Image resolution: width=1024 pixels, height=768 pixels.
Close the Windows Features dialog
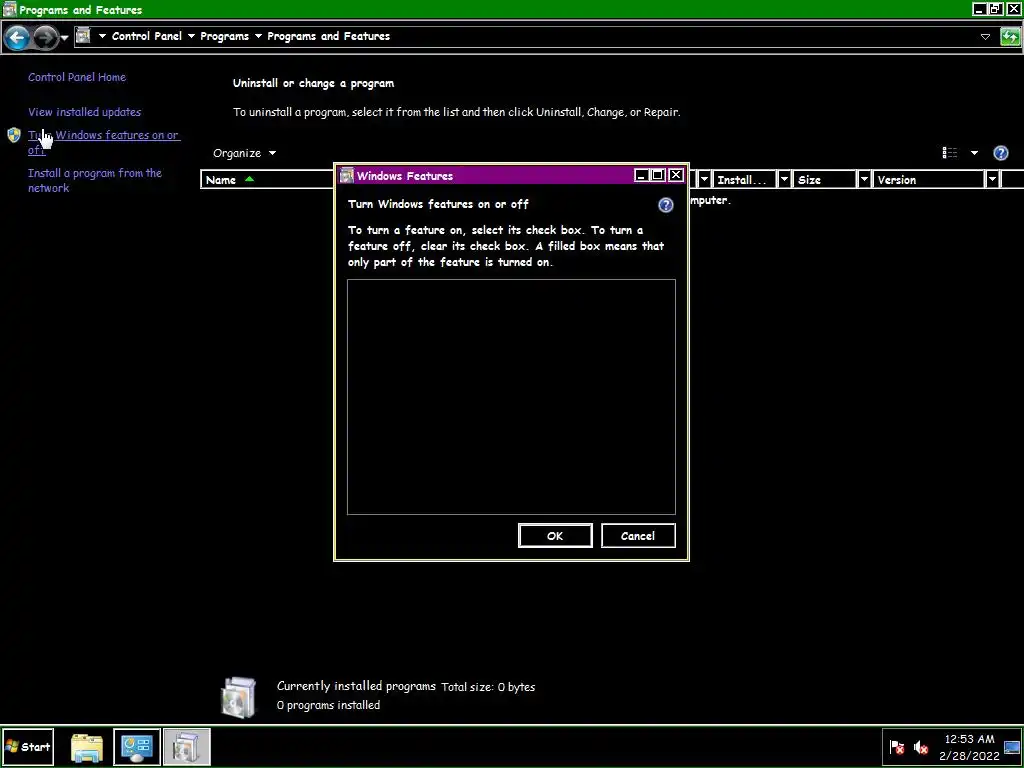tap(676, 175)
